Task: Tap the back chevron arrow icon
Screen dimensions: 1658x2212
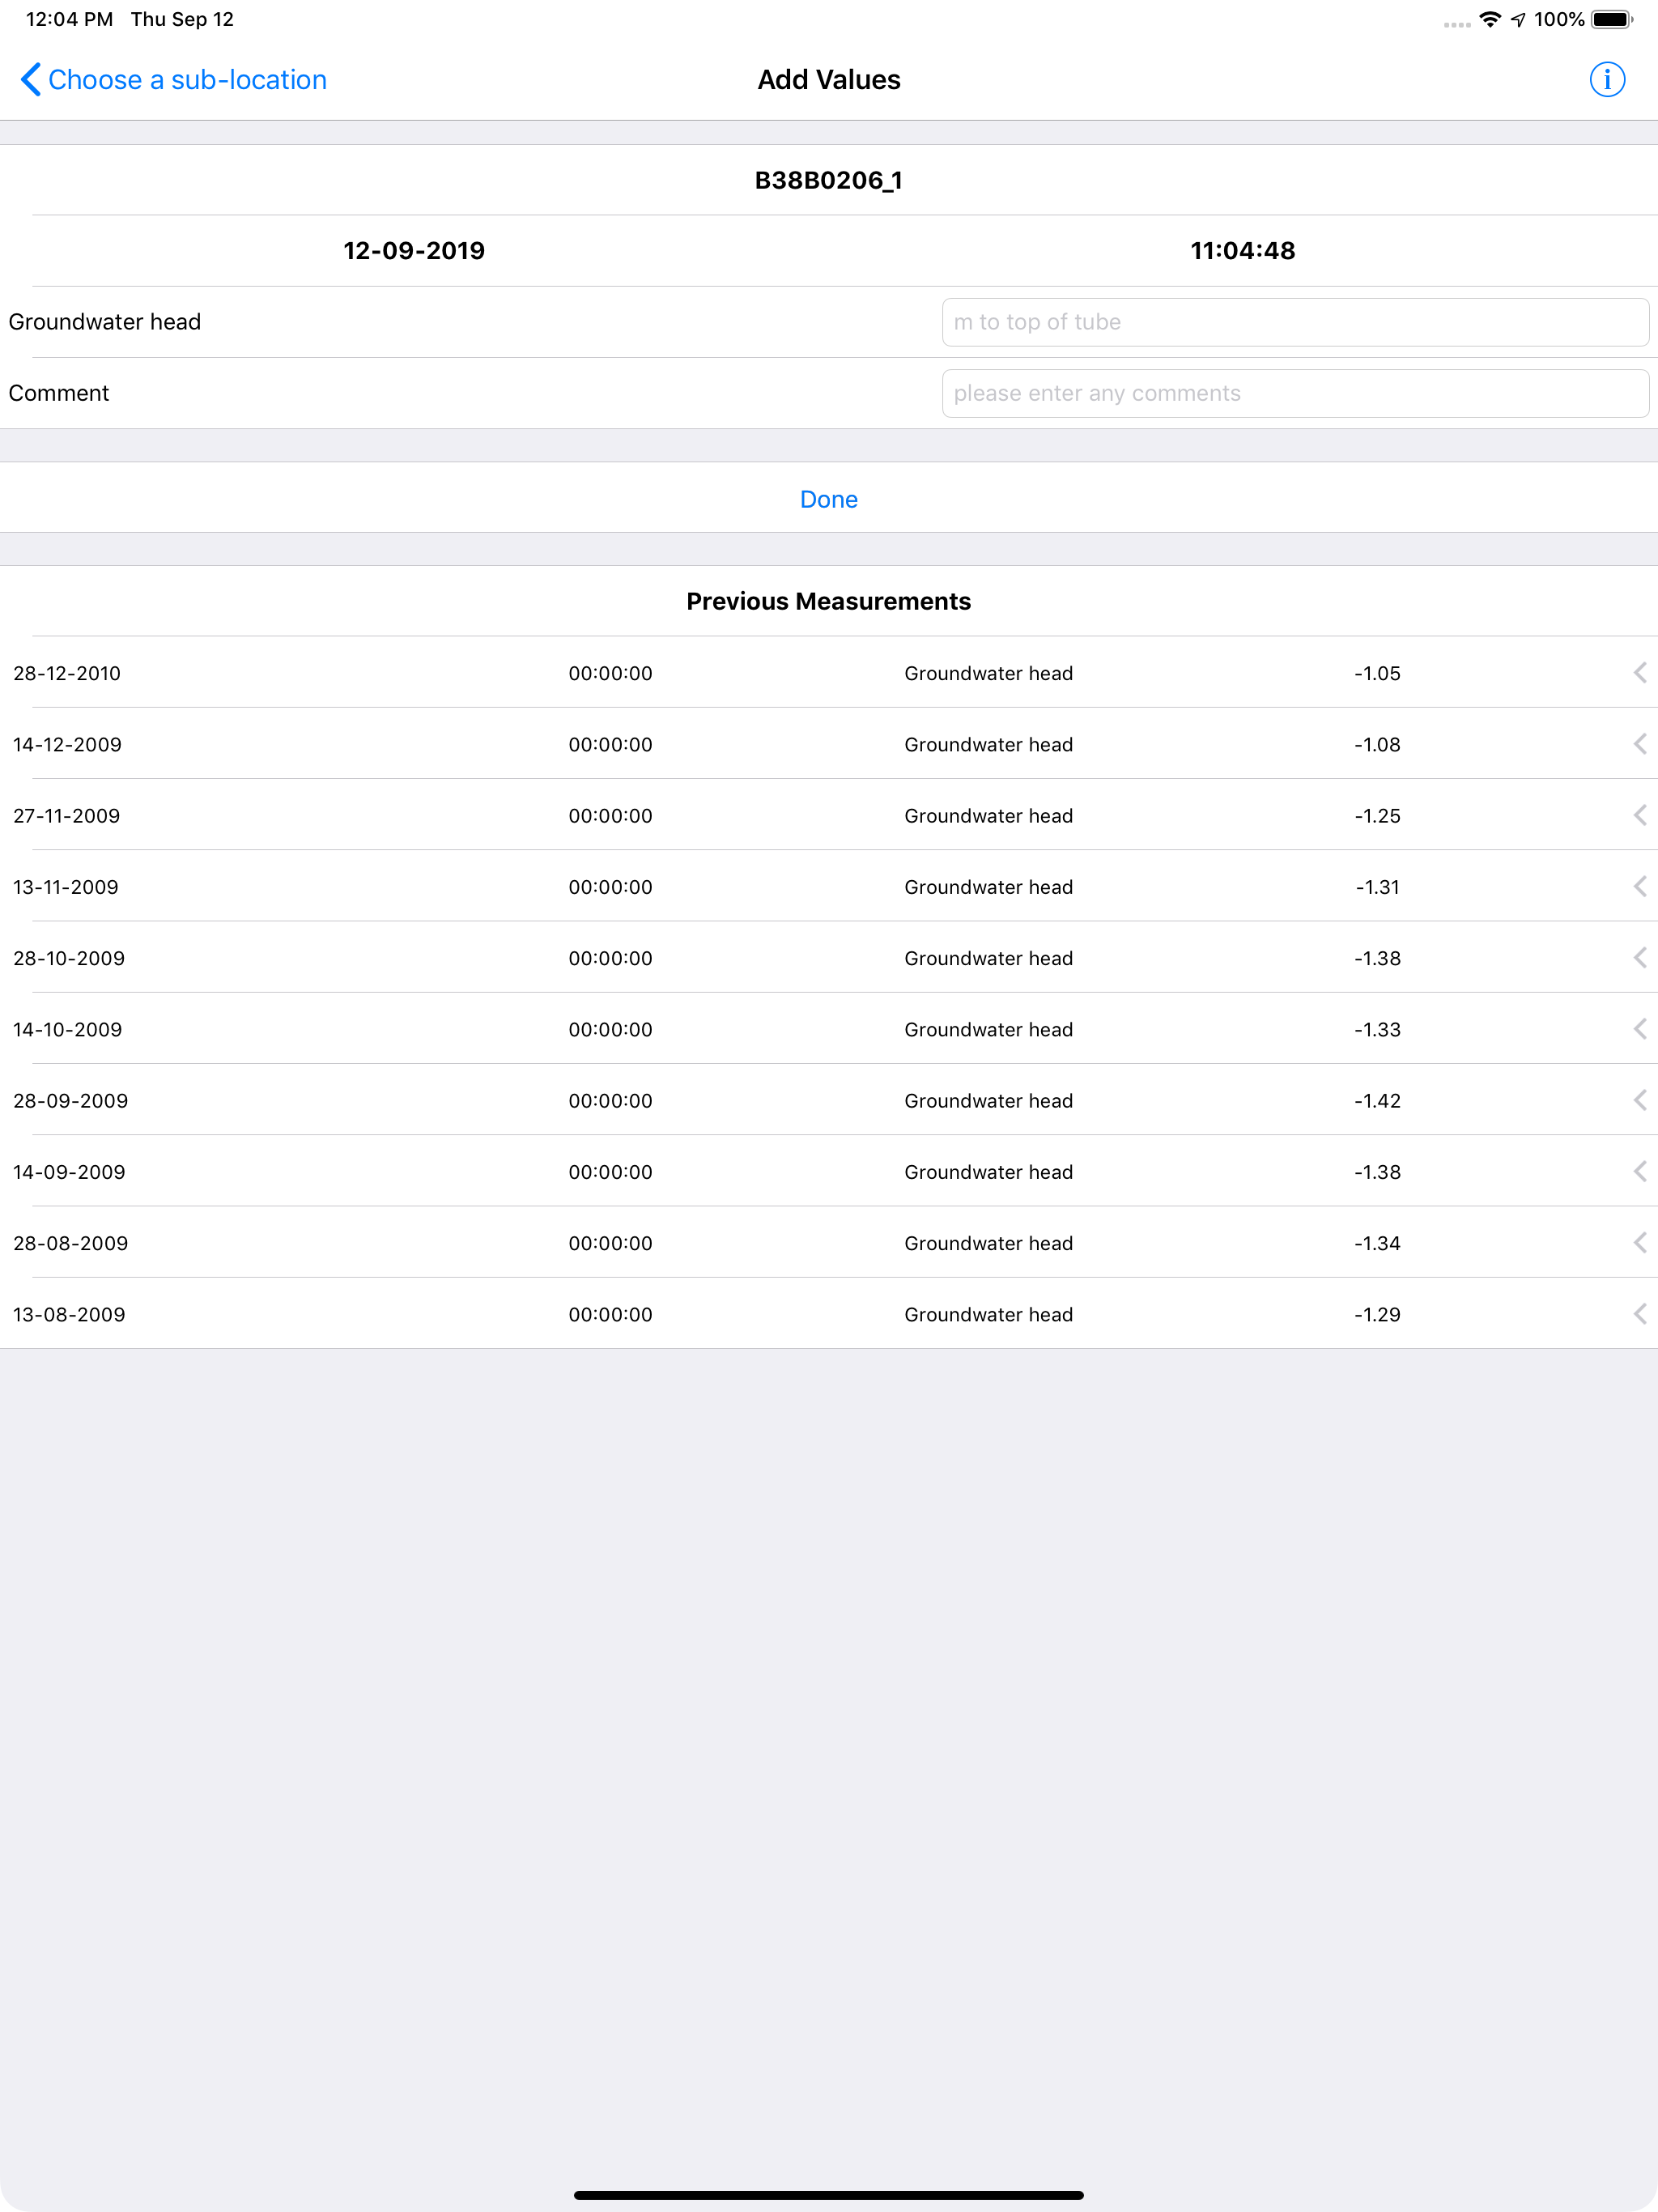Action: click(x=31, y=79)
